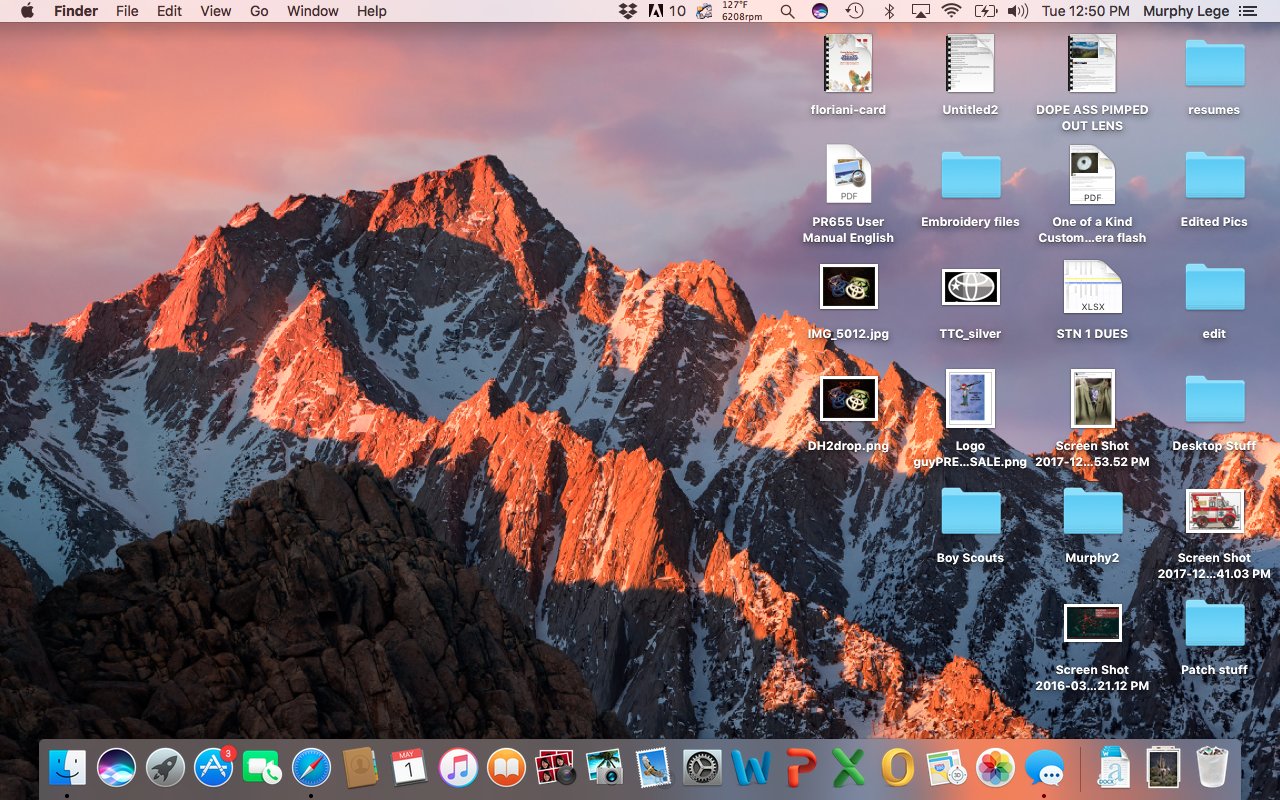Click the Dropbox menu bar icon
The image size is (1280, 800).
click(x=628, y=11)
